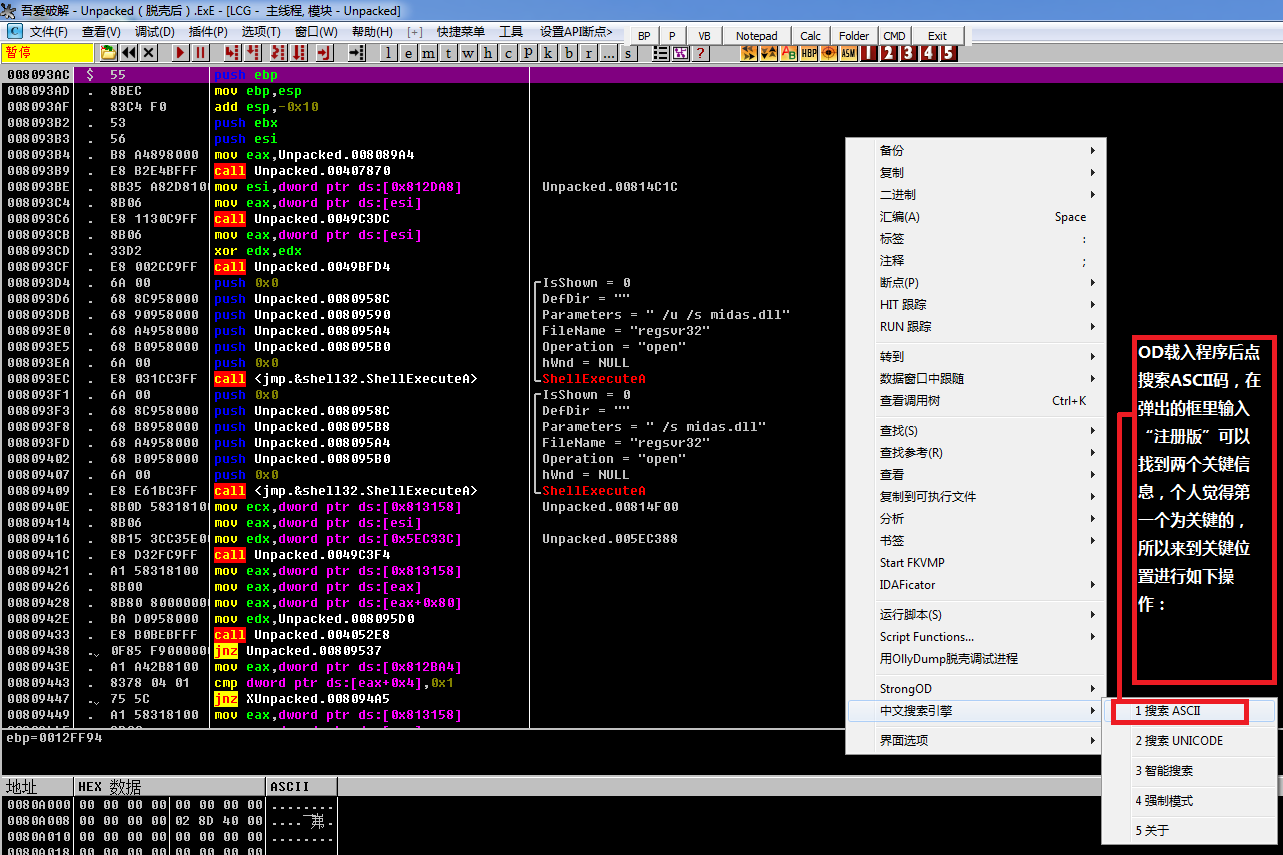Click the Folder button
Image resolution: width=1283 pixels, height=855 pixels.
854,35
